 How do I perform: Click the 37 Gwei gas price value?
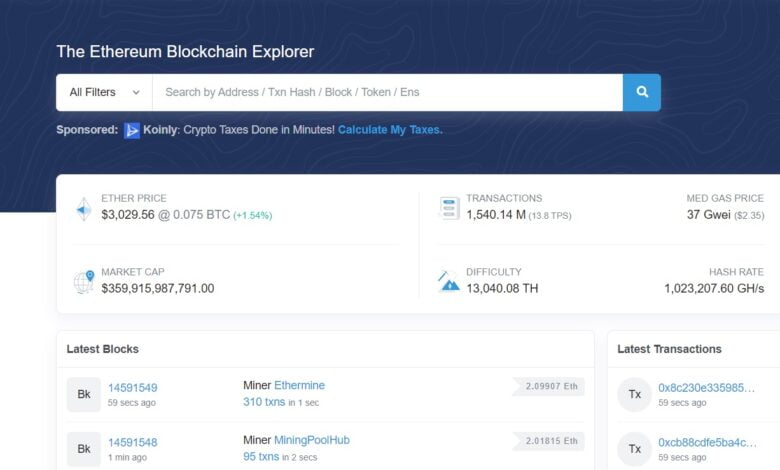pos(708,215)
